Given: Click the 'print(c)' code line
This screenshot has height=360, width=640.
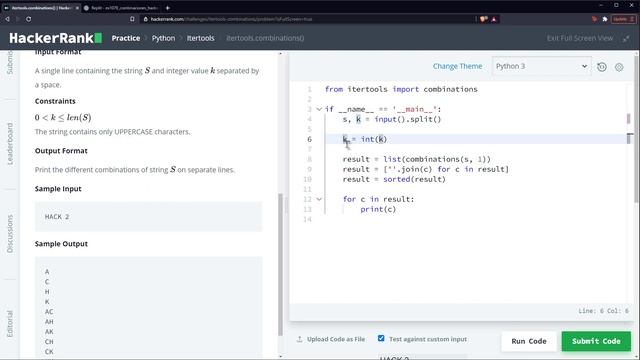Looking at the screenshot, I should tap(378, 209).
